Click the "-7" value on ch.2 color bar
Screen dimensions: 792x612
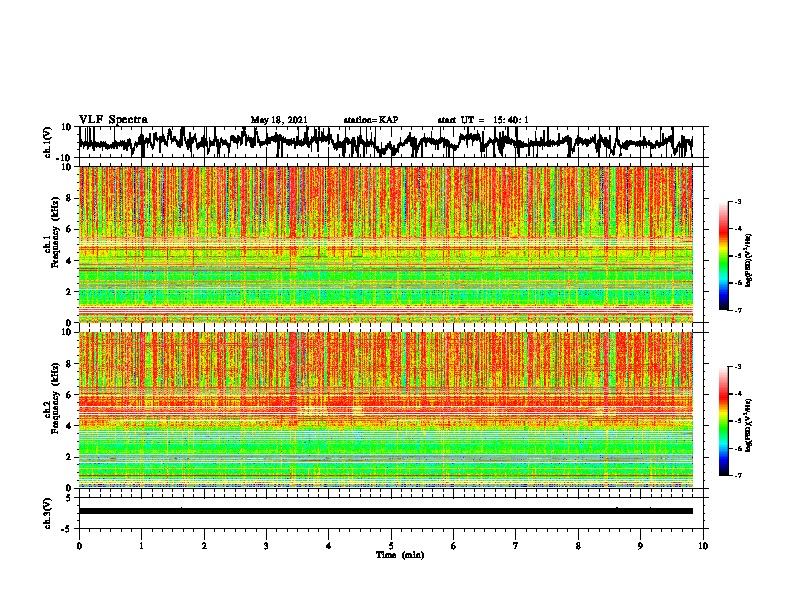(x=738, y=475)
